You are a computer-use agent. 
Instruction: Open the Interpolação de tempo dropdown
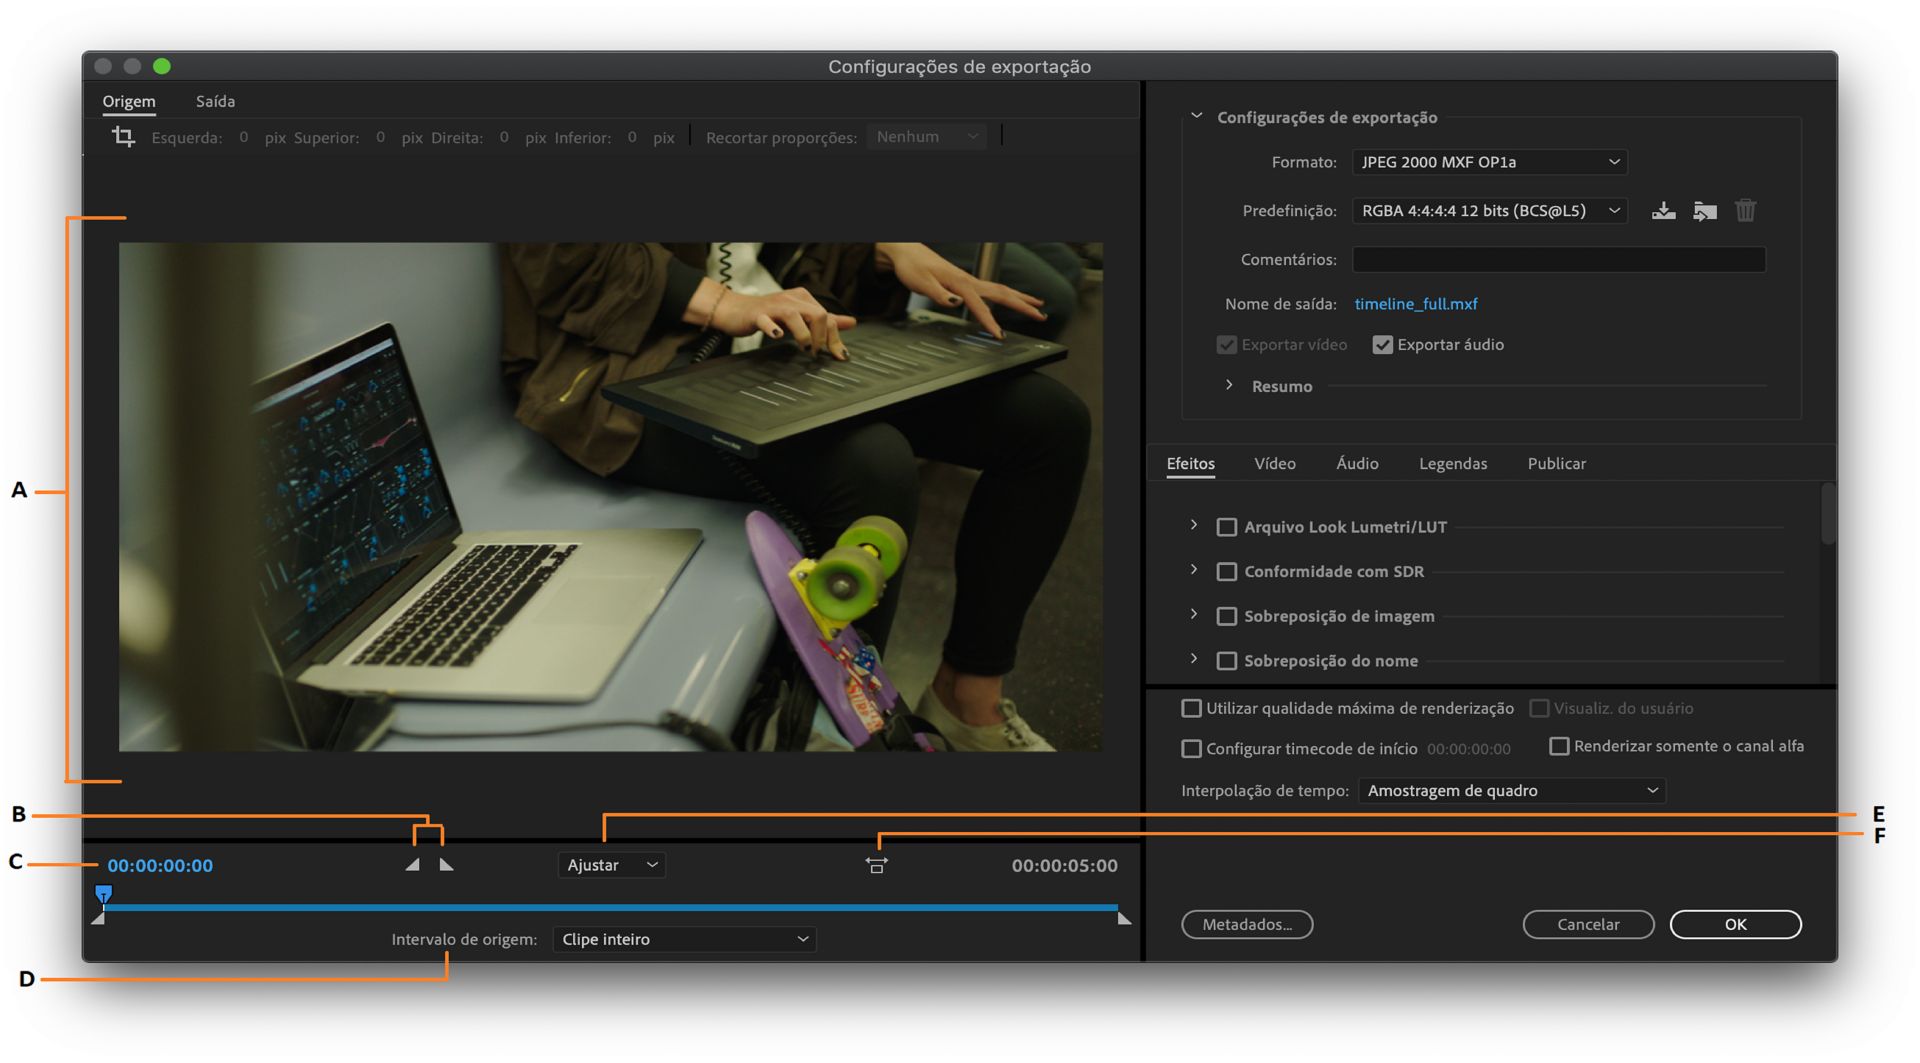(1511, 791)
